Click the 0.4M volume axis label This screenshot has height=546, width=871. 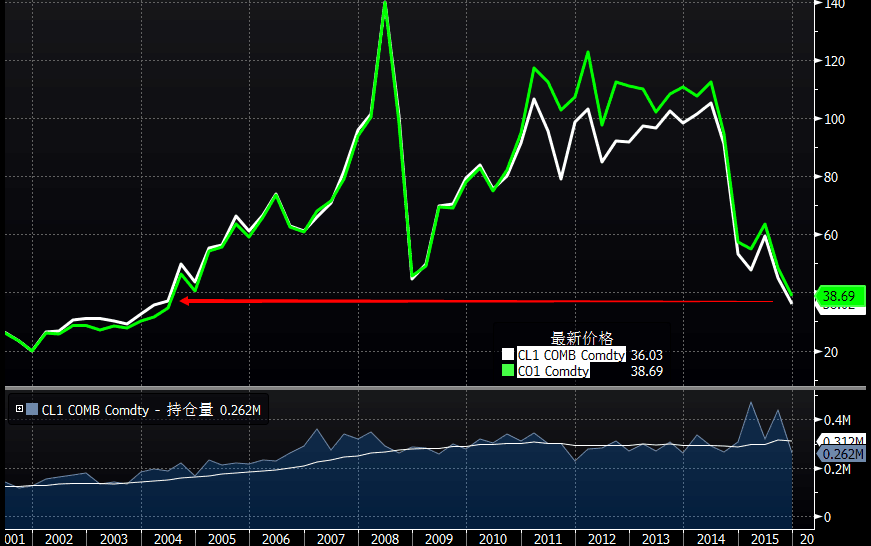pos(837,420)
